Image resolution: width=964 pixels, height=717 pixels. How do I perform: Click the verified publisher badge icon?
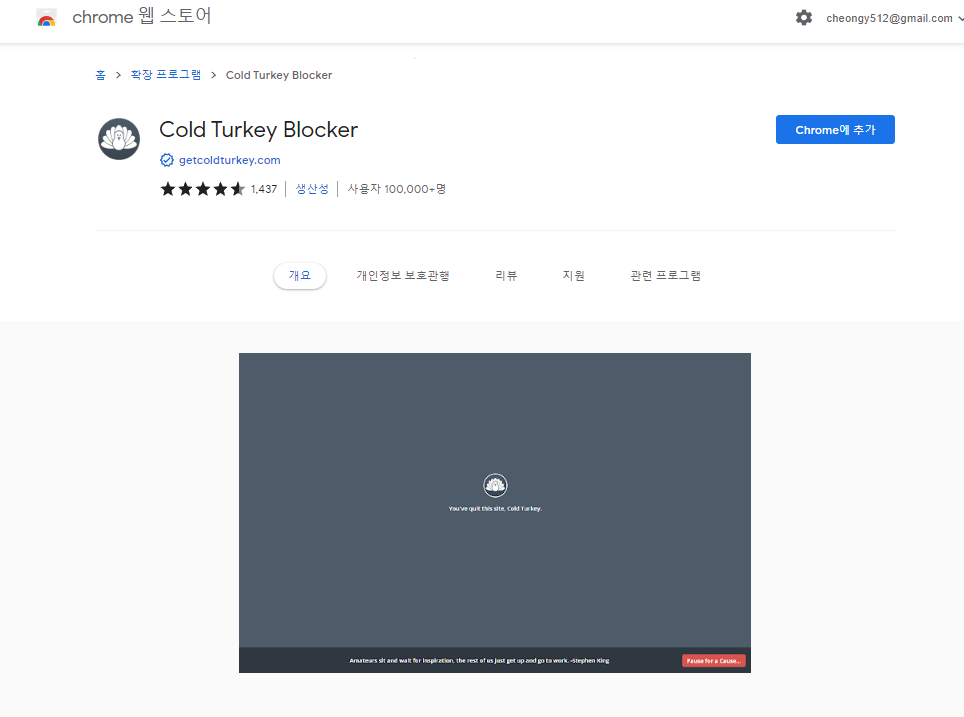point(167,160)
